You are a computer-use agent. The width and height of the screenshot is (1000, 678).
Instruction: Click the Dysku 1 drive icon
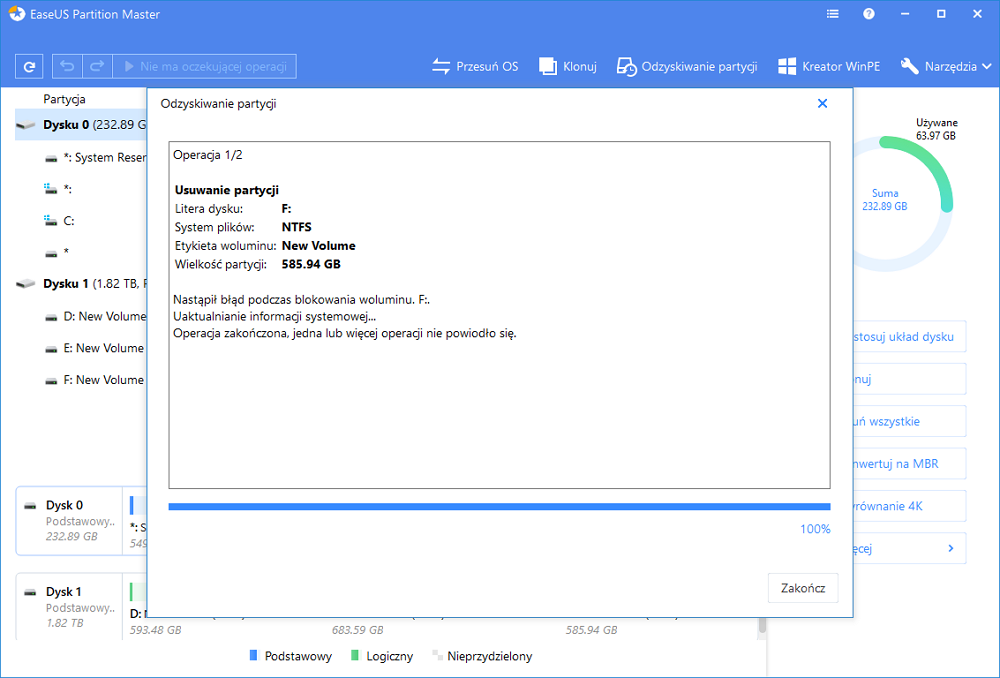(x=26, y=284)
